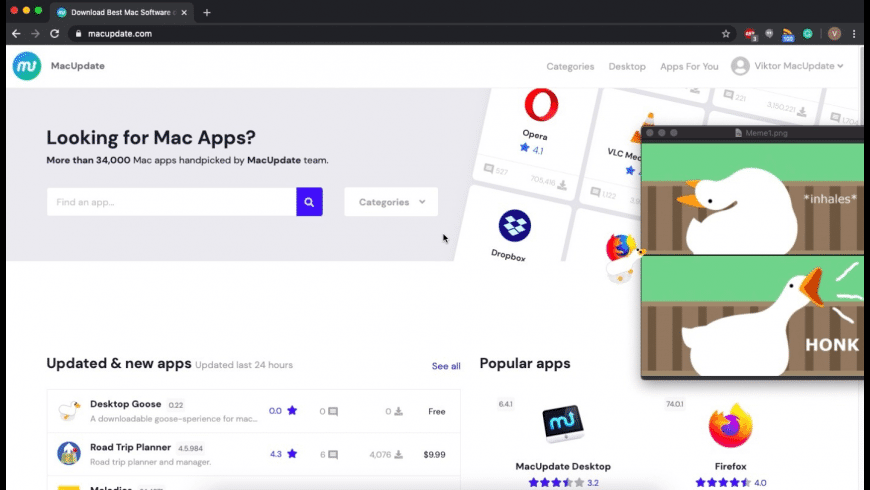
Task: Open Chrome profile avatar
Action: point(834,34)
